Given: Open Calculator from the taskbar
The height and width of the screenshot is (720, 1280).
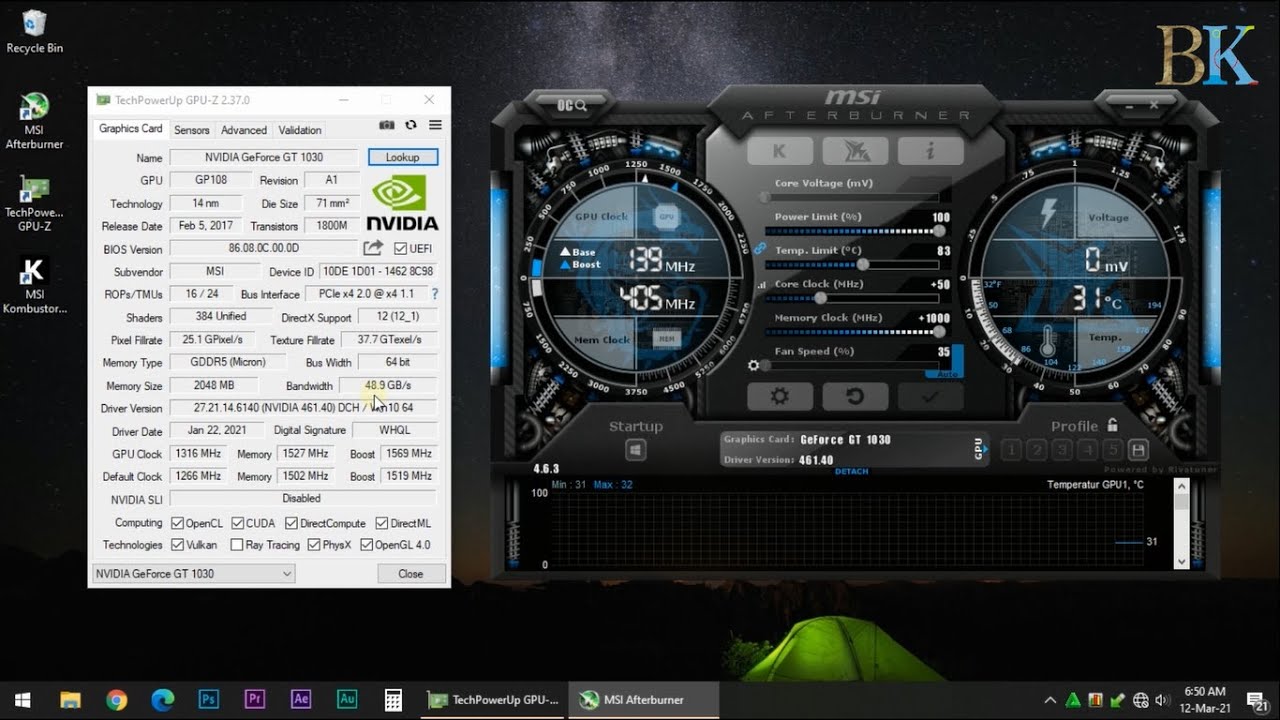Looking at the screenshot, I should coord(393,699).
